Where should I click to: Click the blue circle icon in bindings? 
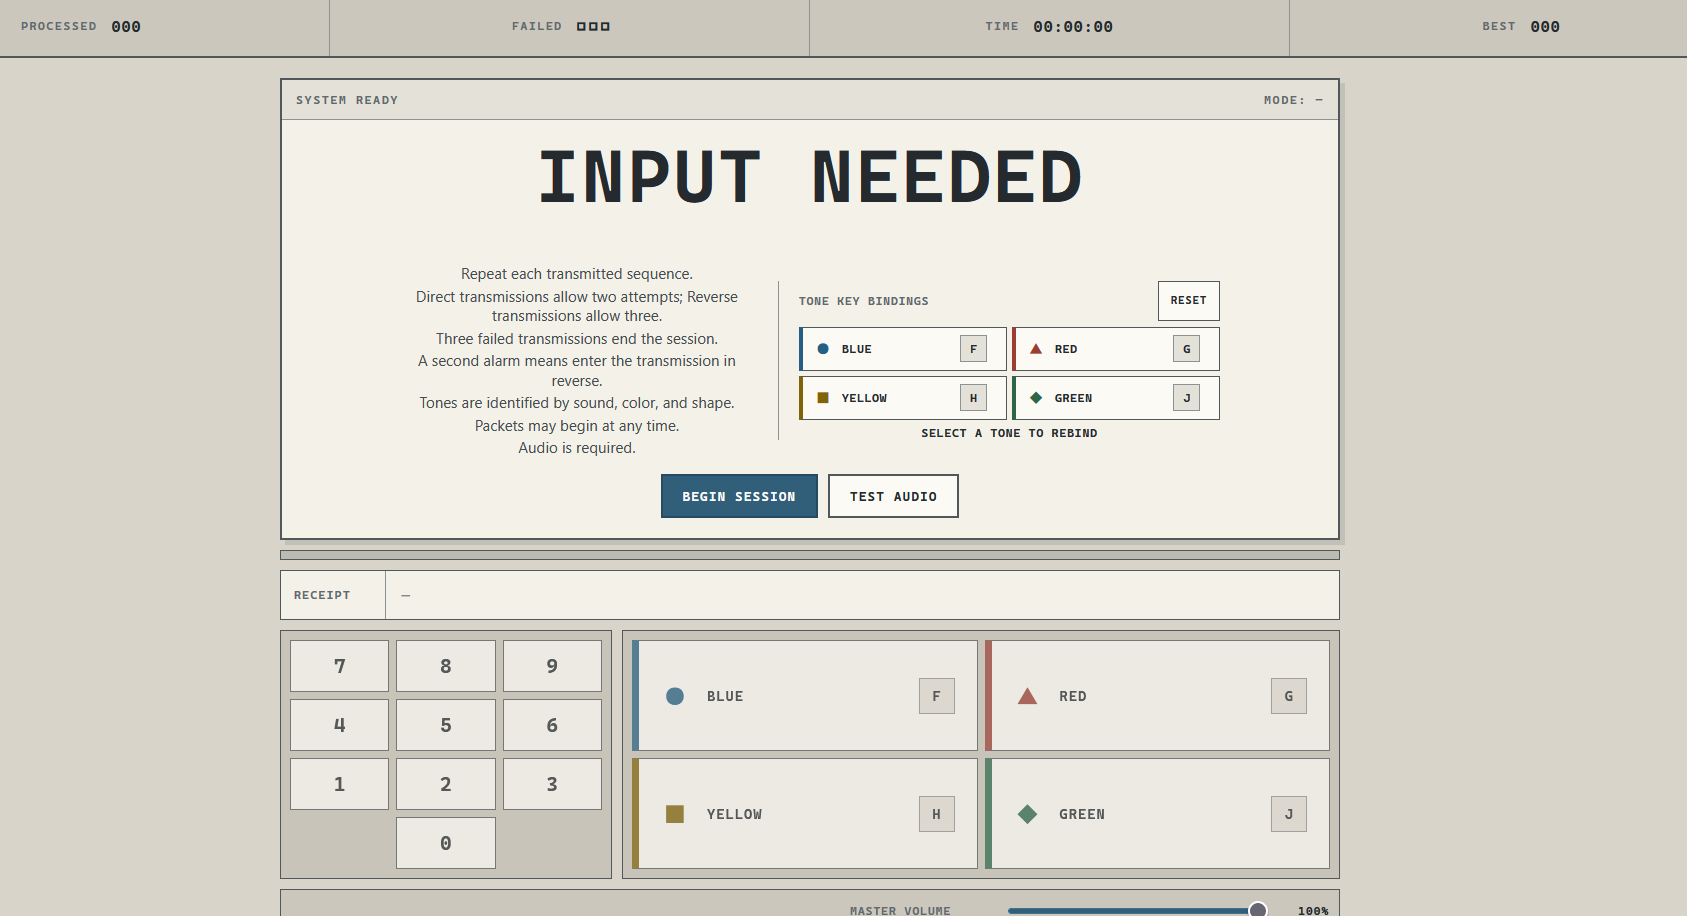pos(823,349)
